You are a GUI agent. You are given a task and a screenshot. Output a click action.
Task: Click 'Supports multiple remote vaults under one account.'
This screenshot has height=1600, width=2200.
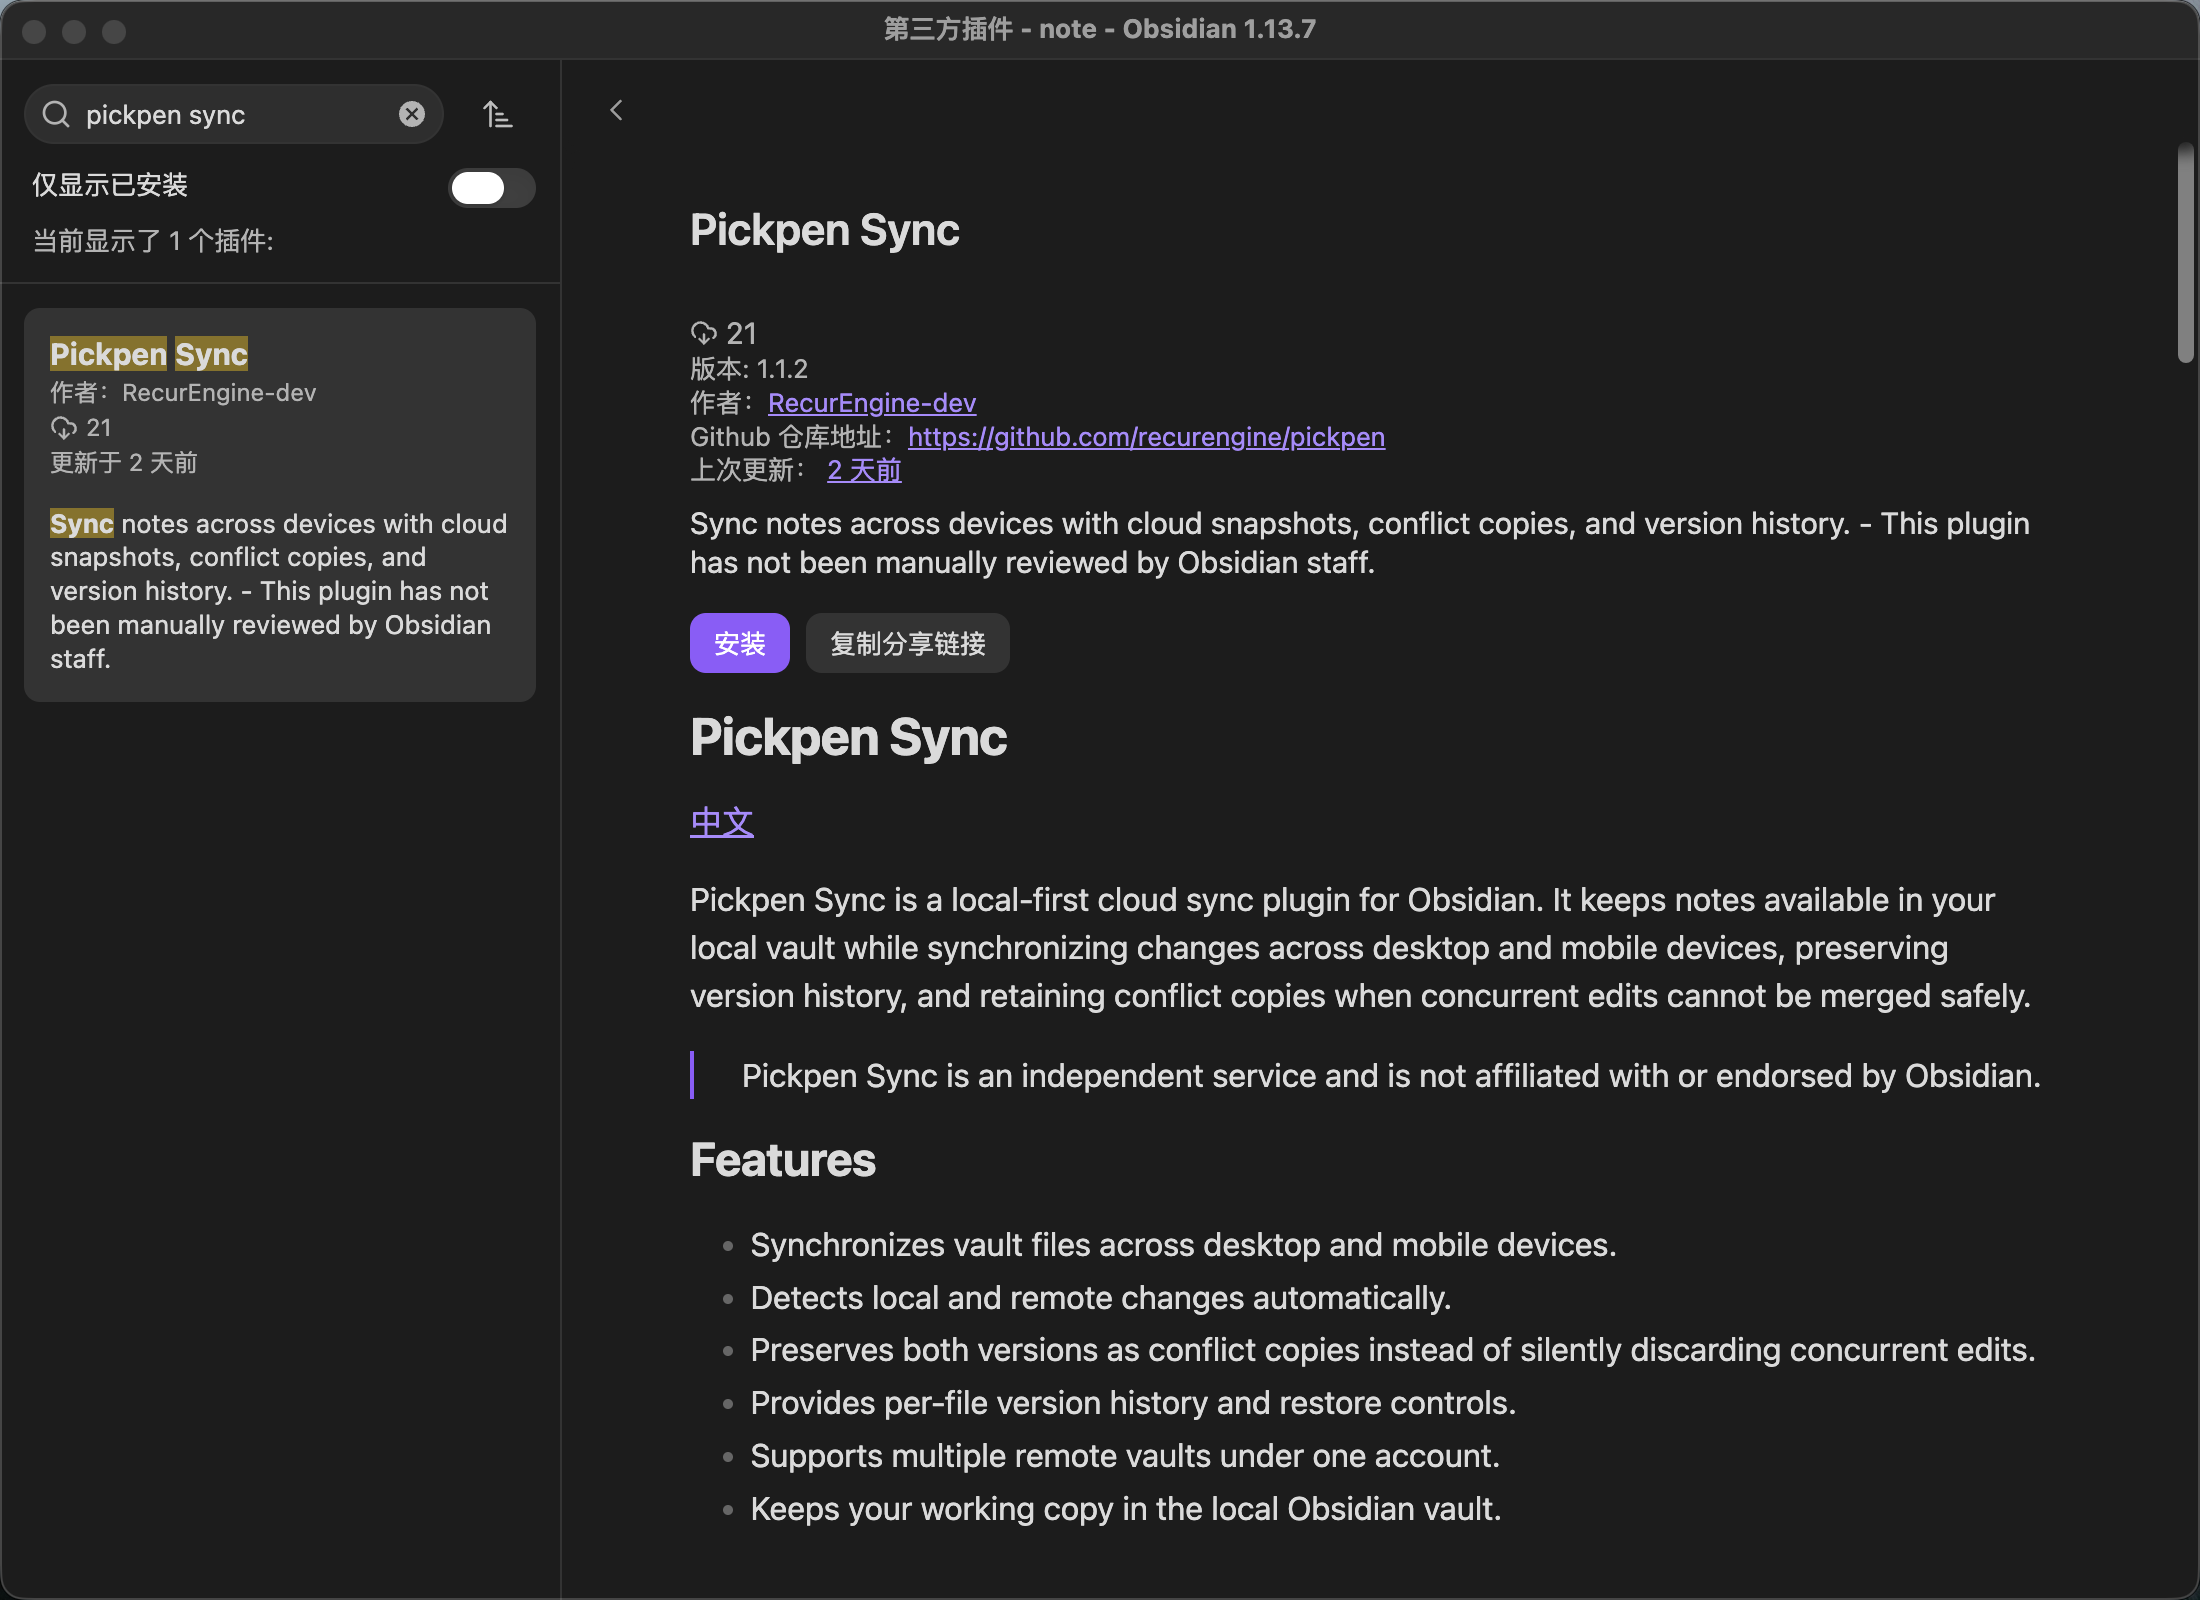pyautogui.click(x=1125, y=1456)
